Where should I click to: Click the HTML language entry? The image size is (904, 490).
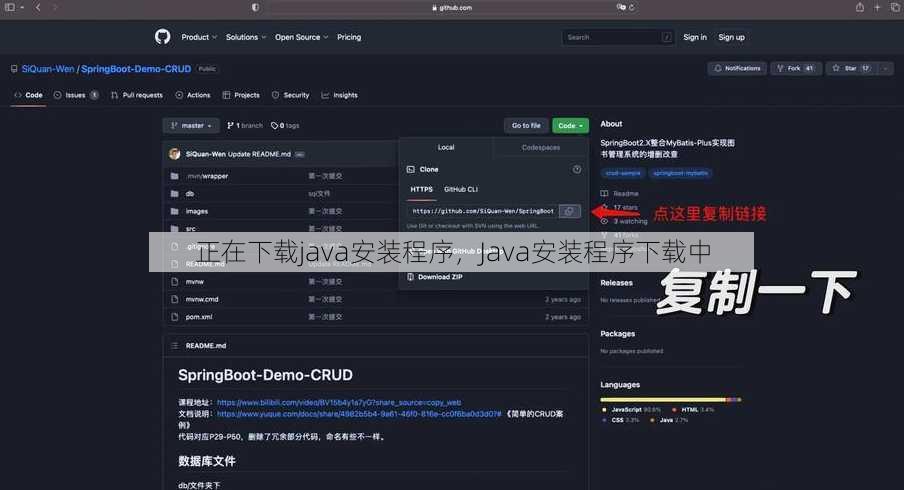693,410
